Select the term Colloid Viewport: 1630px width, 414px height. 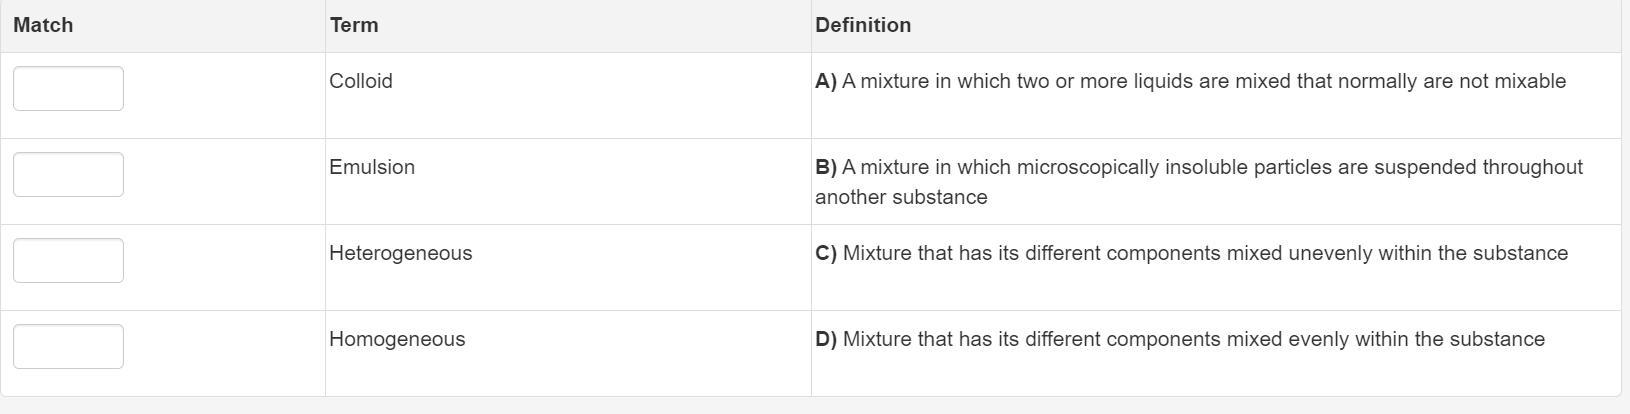tap(361, 81)
